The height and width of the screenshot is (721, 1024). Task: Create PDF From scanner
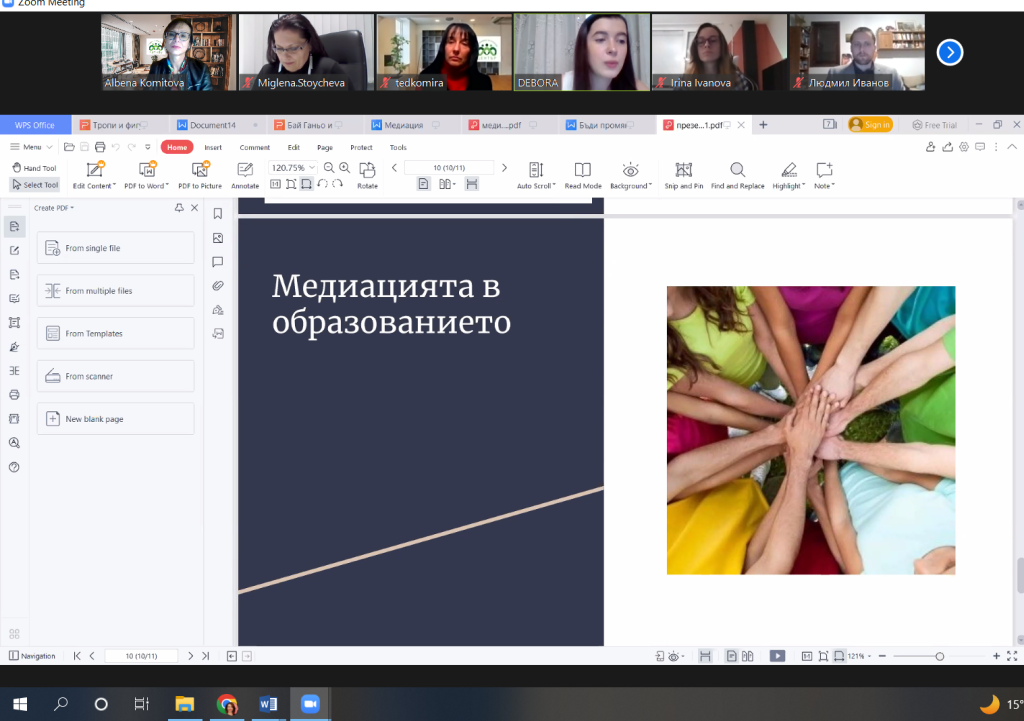[116, 376]
